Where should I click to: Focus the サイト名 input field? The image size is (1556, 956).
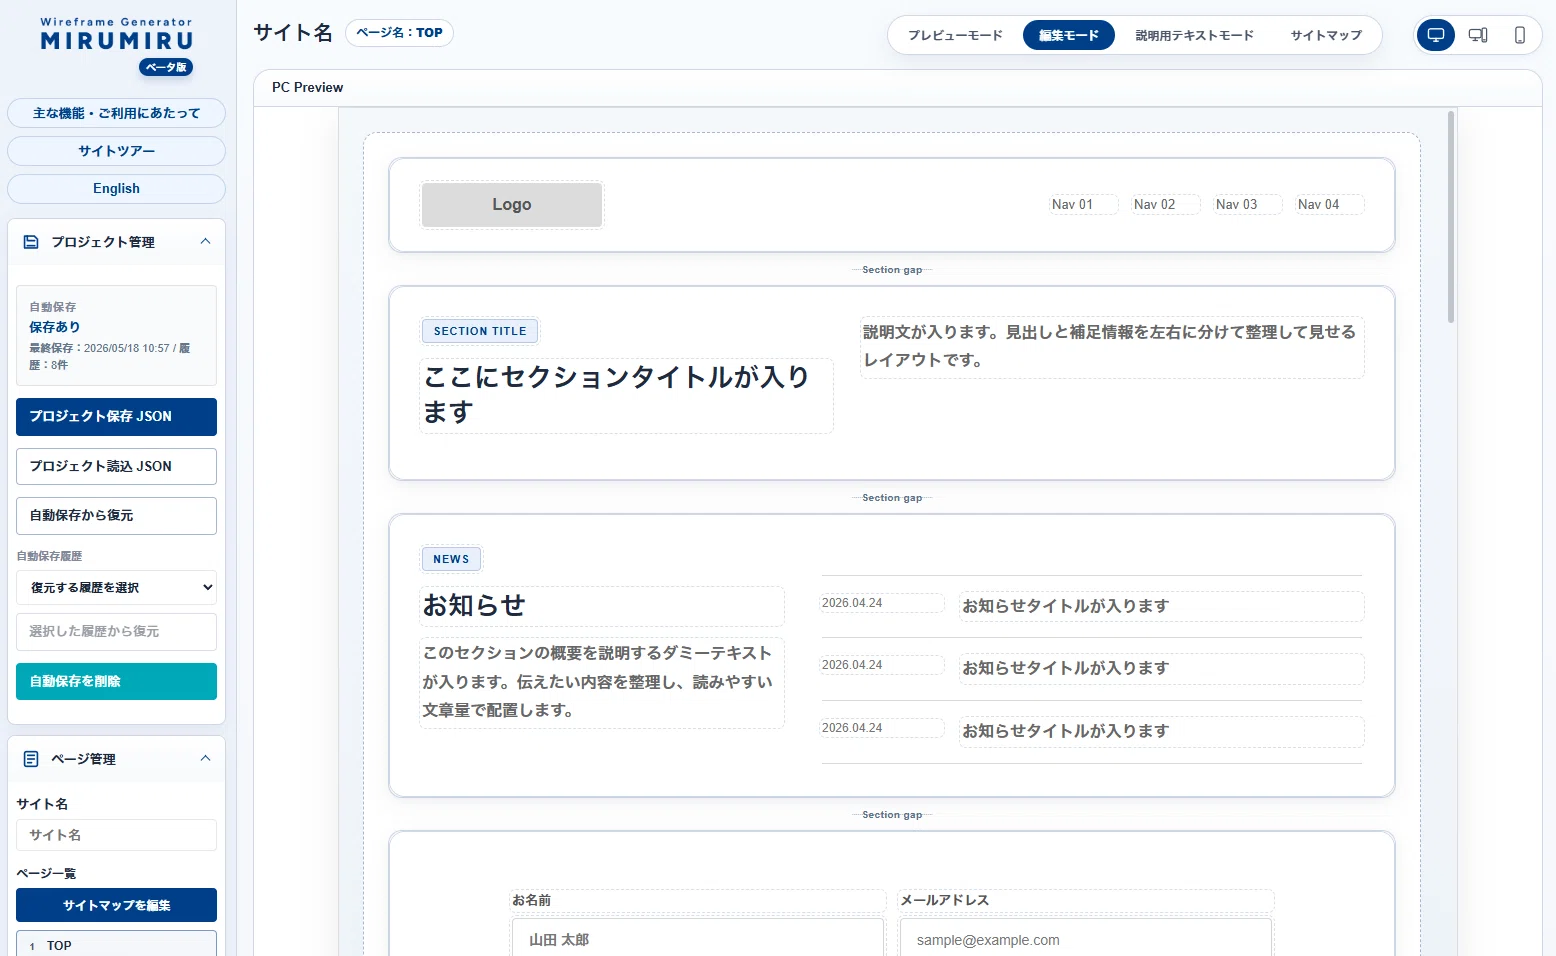tap(116, 835)
